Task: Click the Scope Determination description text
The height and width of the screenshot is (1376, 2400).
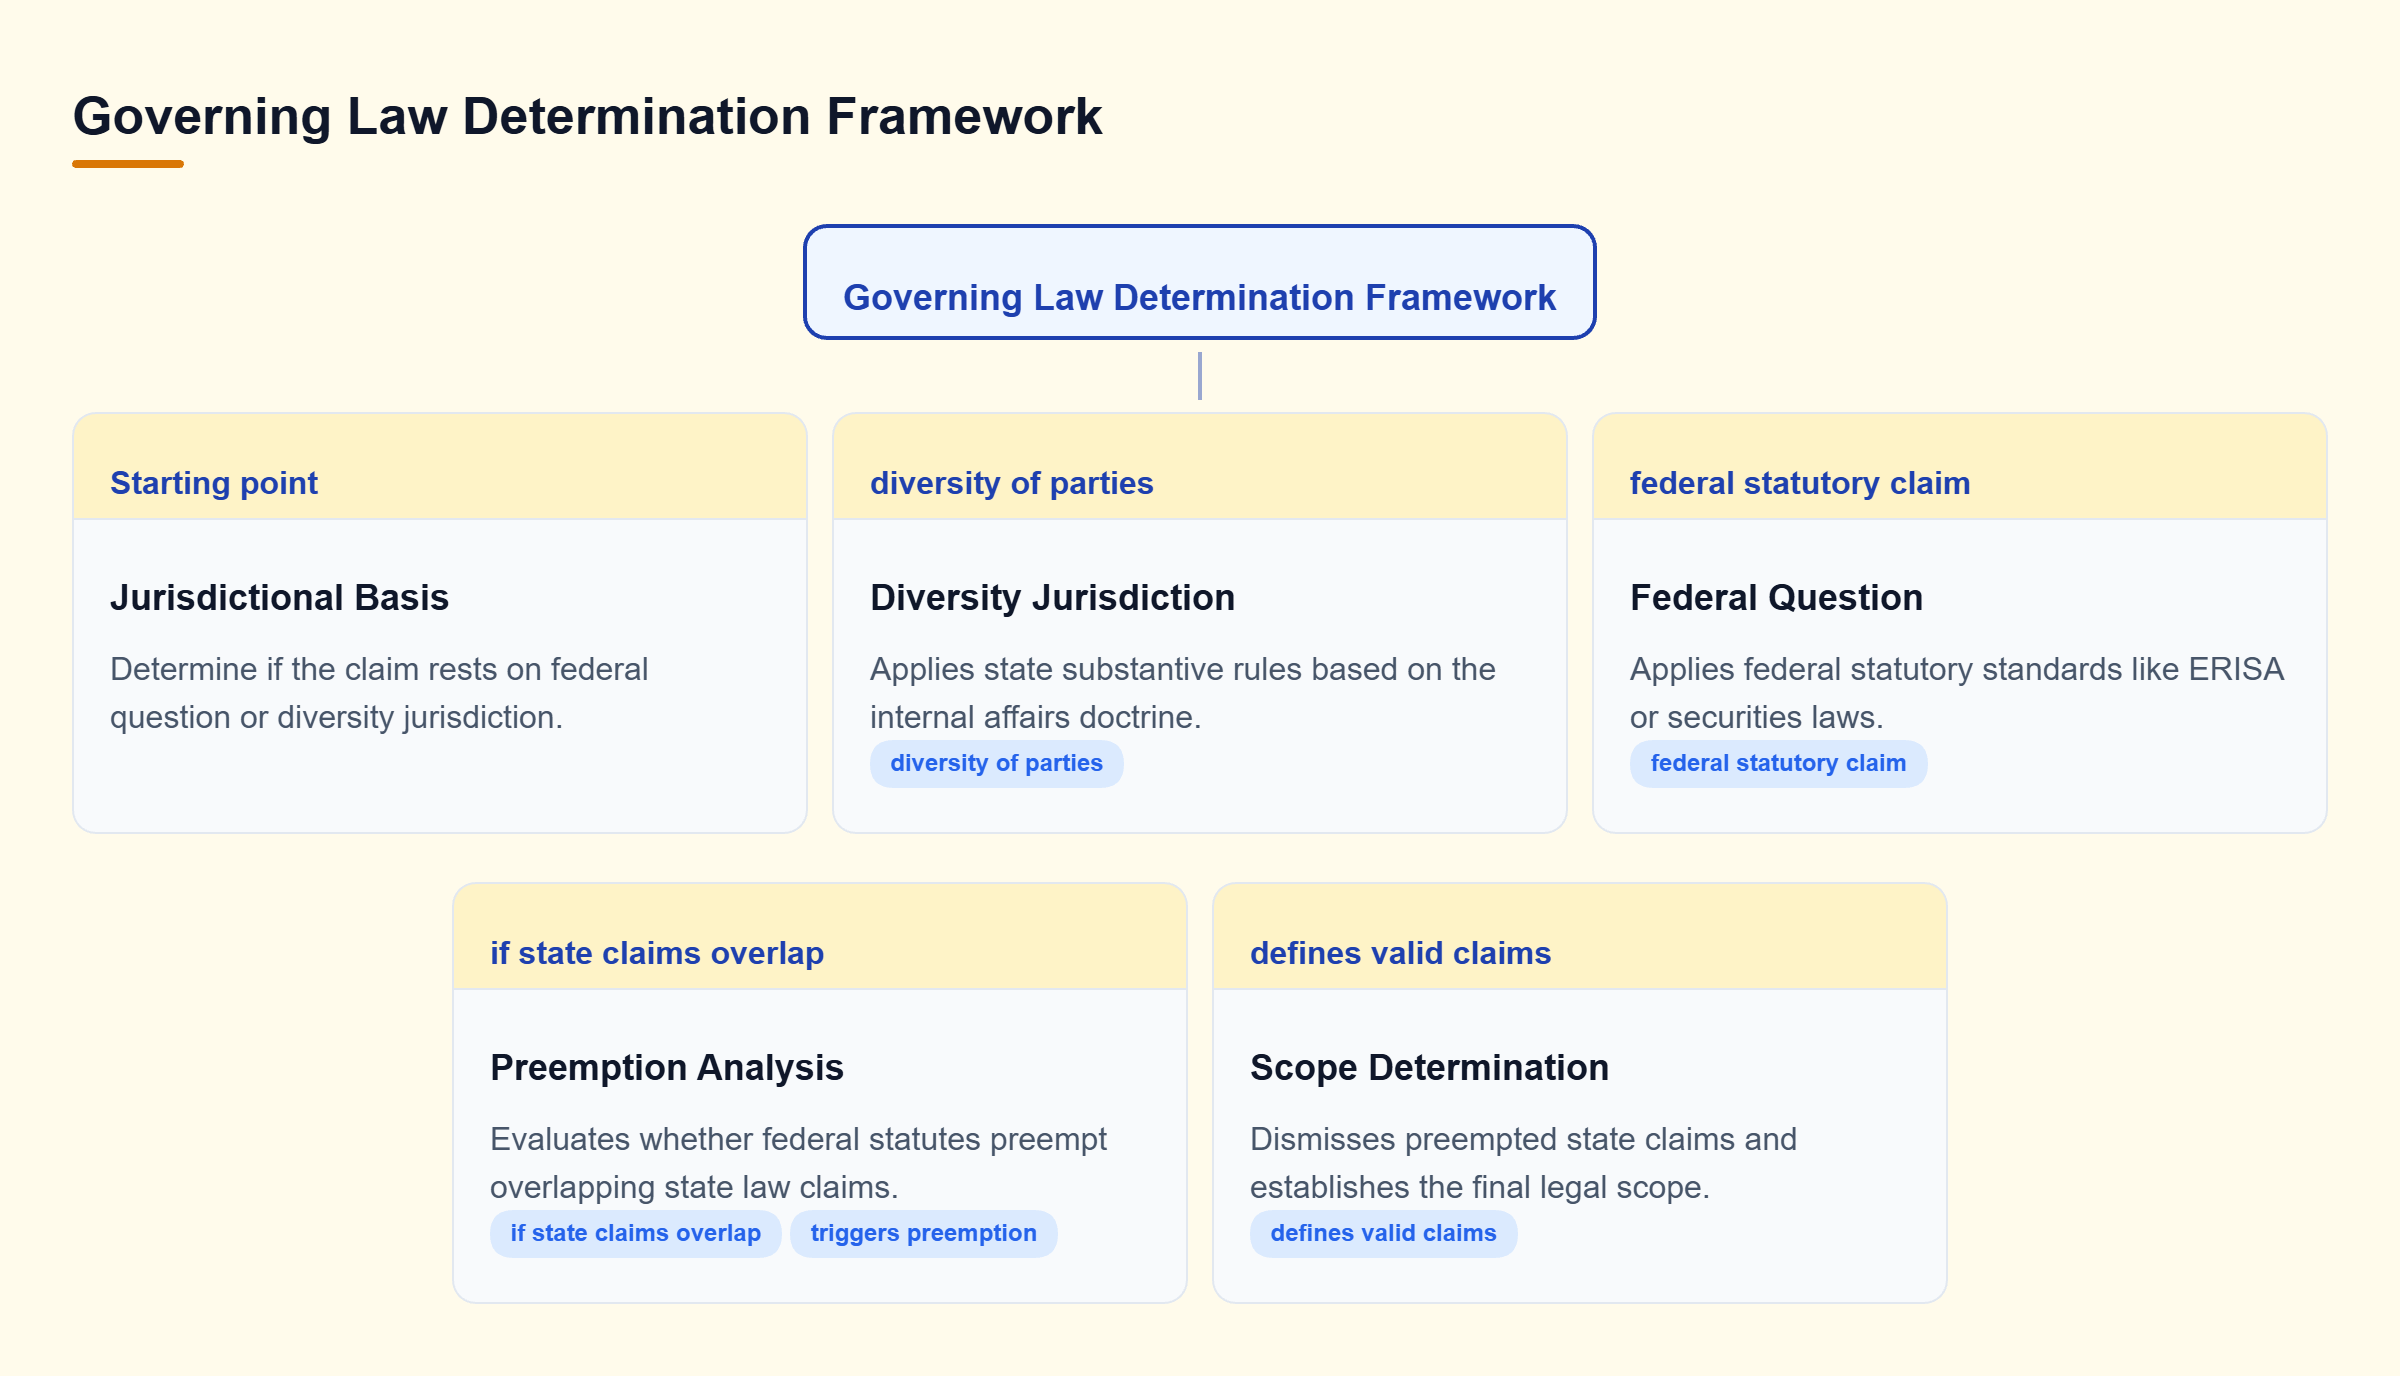Action: pos(1523,1163)
